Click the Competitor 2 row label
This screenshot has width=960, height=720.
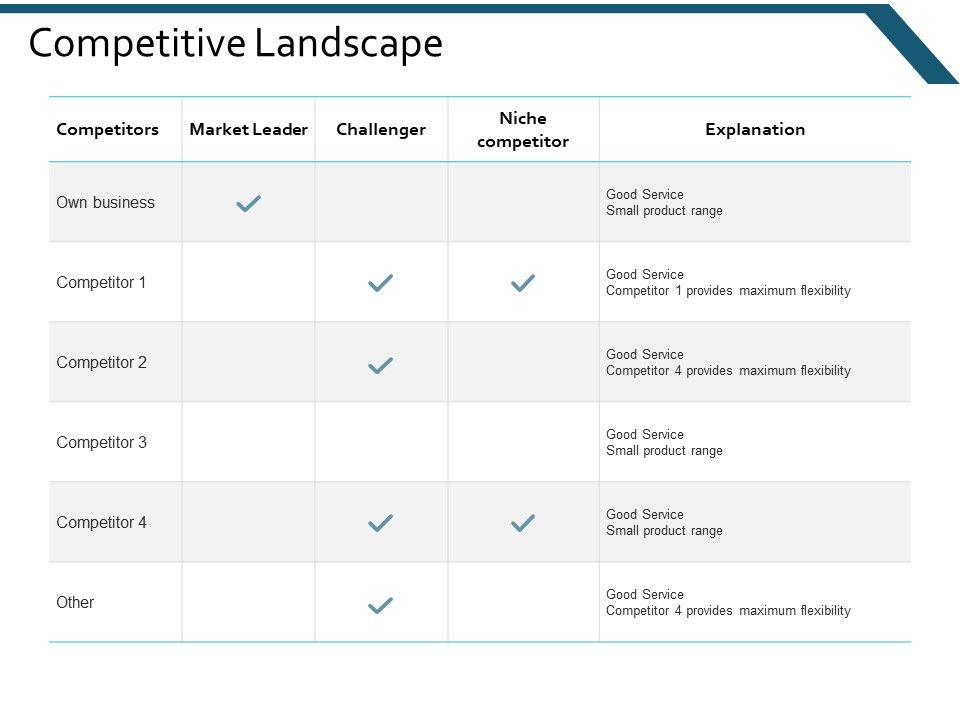coord(102,362)
